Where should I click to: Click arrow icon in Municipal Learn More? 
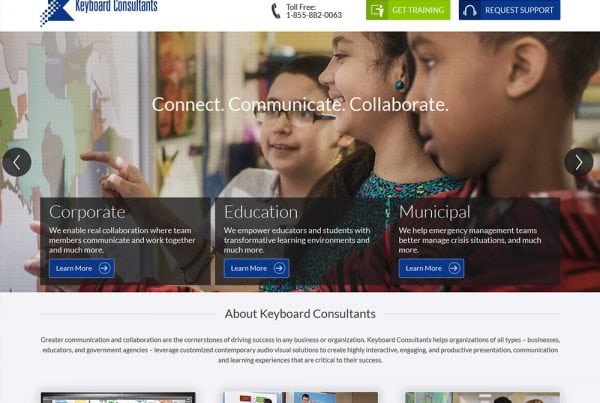click(454, 268)
